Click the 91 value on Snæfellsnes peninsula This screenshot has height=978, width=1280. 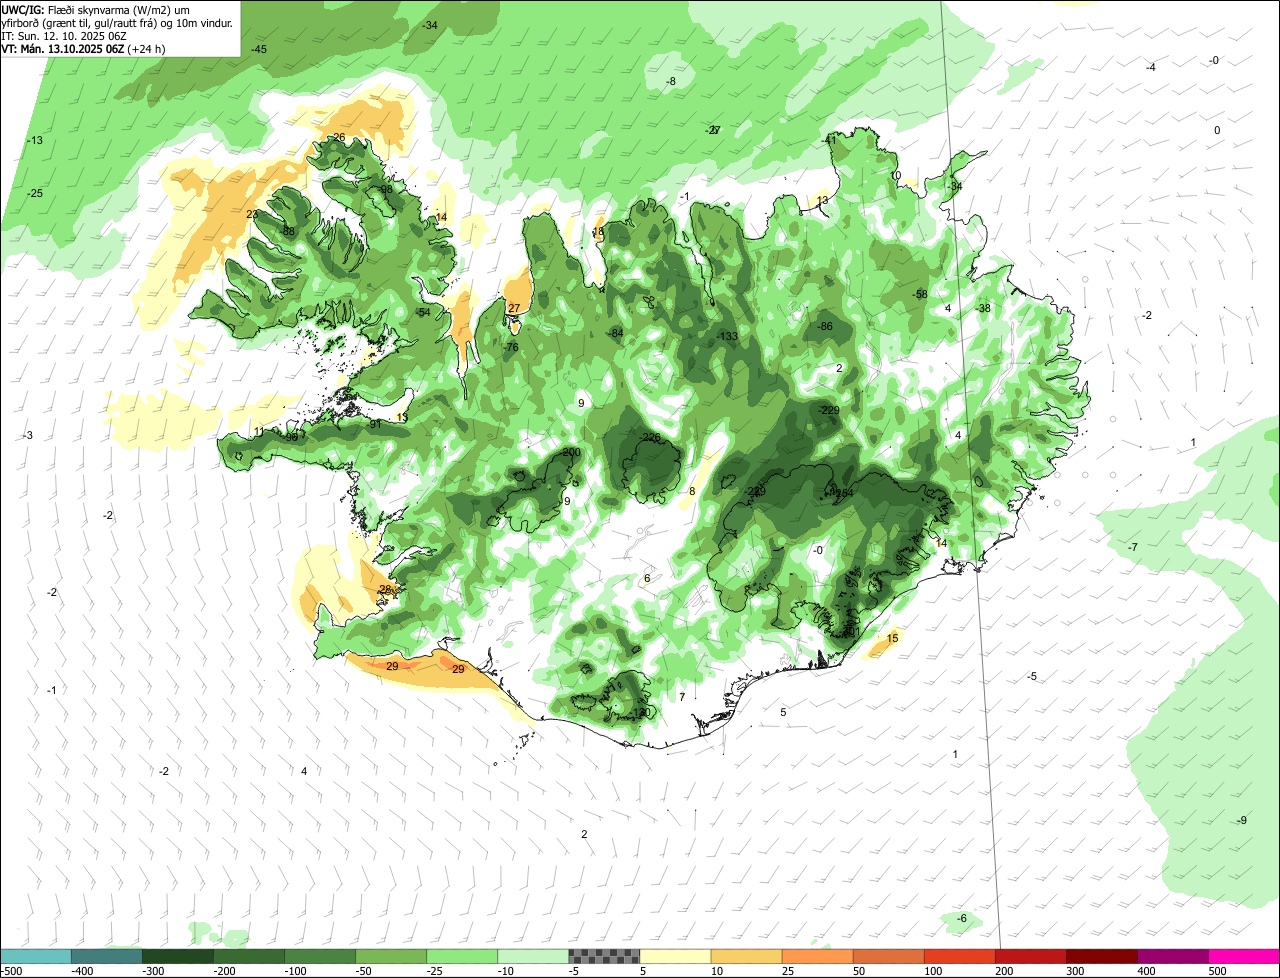[x=376, y=425]
